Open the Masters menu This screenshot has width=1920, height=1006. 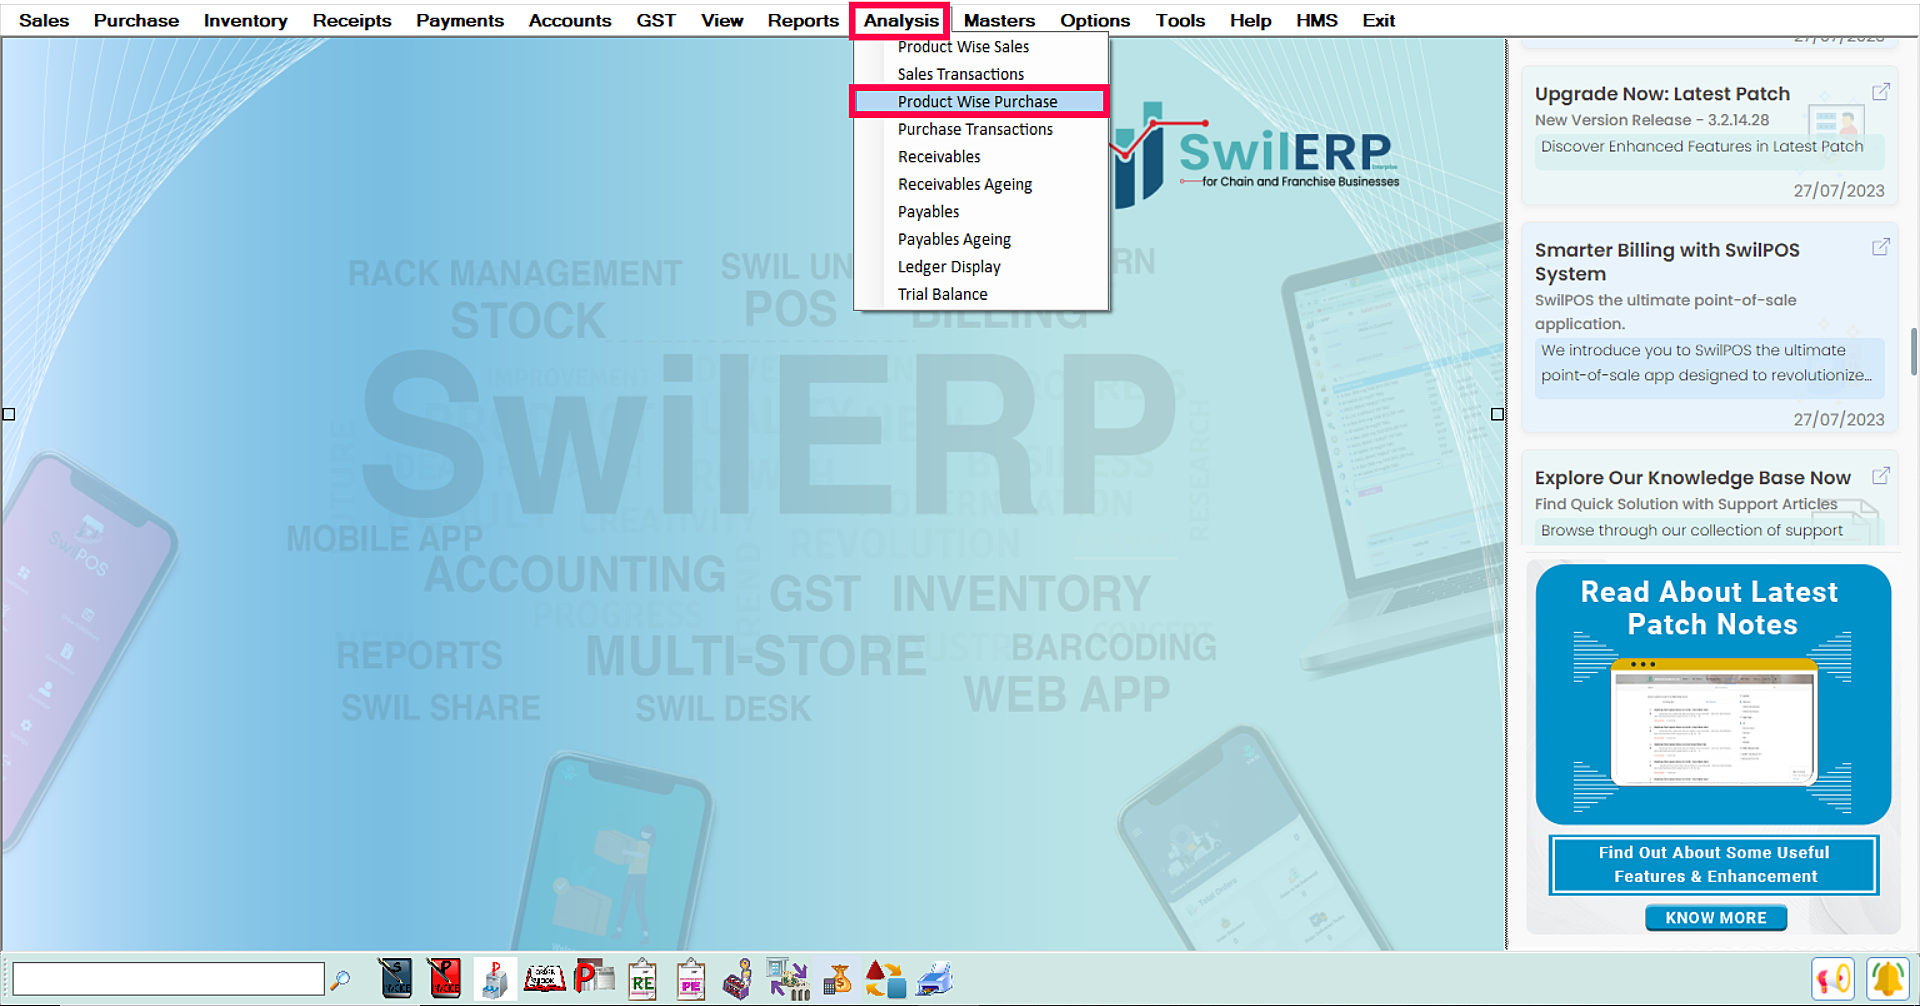tap(999, 20)
